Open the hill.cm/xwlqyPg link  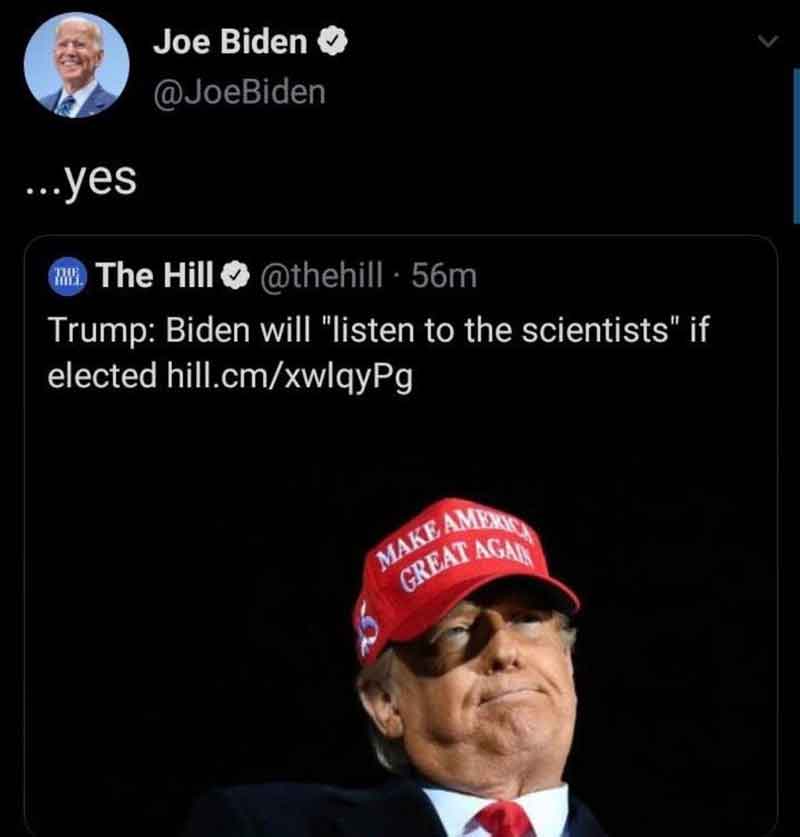coord(290,377)
